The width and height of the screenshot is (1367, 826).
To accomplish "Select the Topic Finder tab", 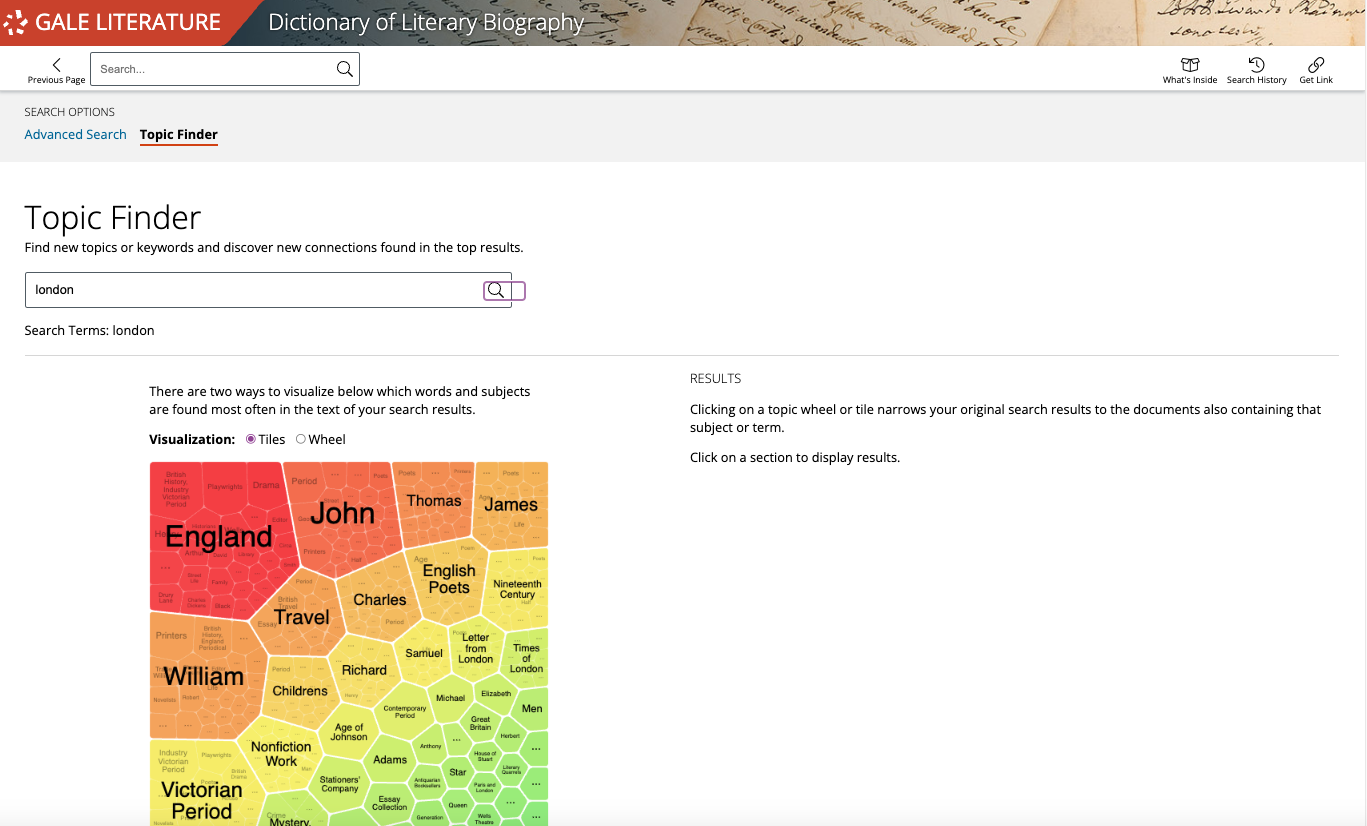I will click(179, 134).
